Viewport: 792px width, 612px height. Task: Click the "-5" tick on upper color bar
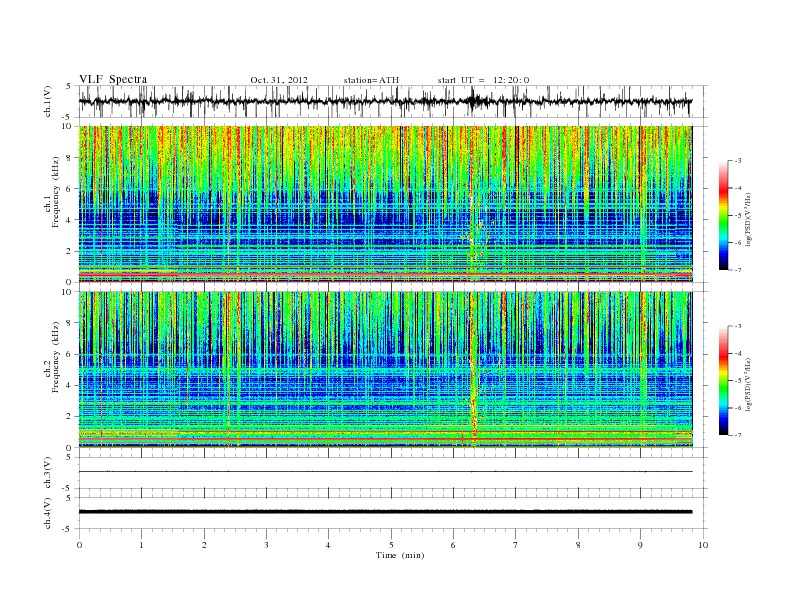pyautogui.click(x=738, y=216)
